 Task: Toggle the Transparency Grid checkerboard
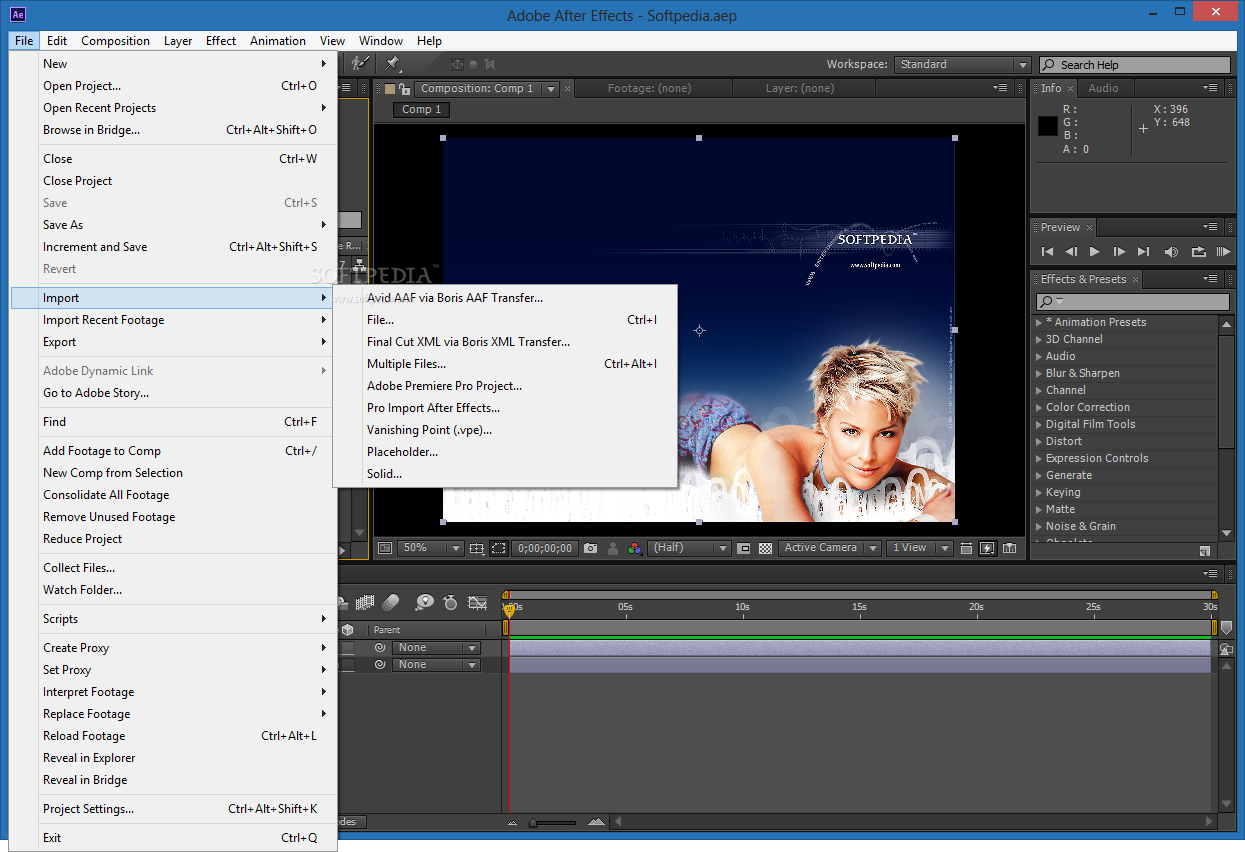[765, 548]
